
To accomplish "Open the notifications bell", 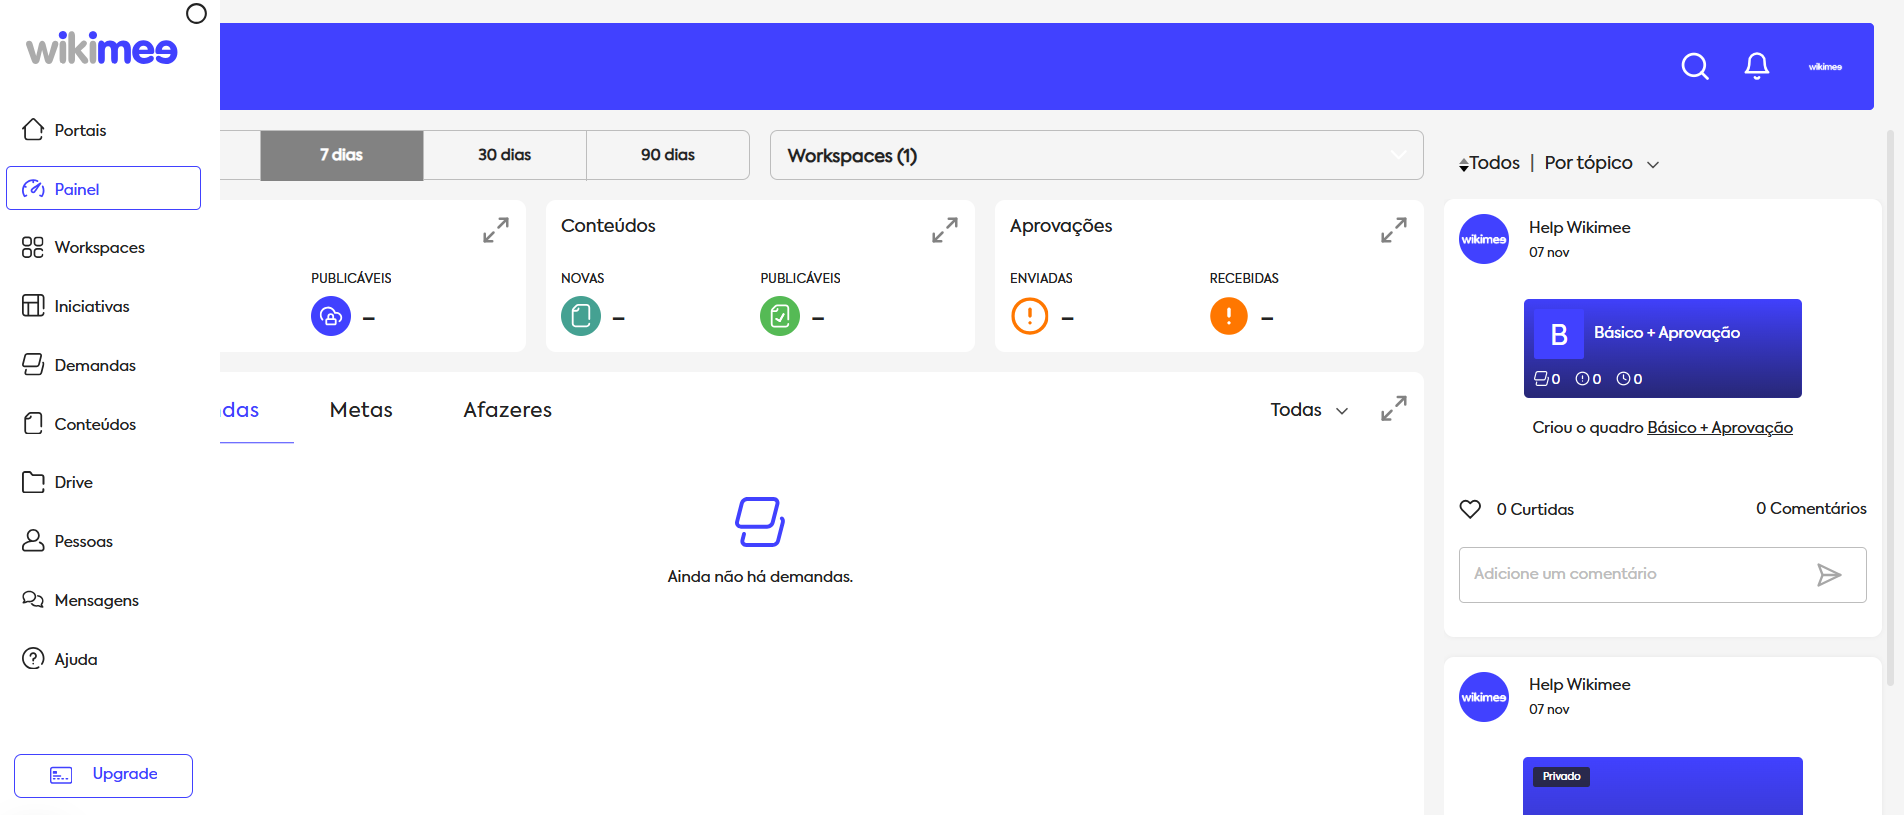I will [x=1756, y=66].
